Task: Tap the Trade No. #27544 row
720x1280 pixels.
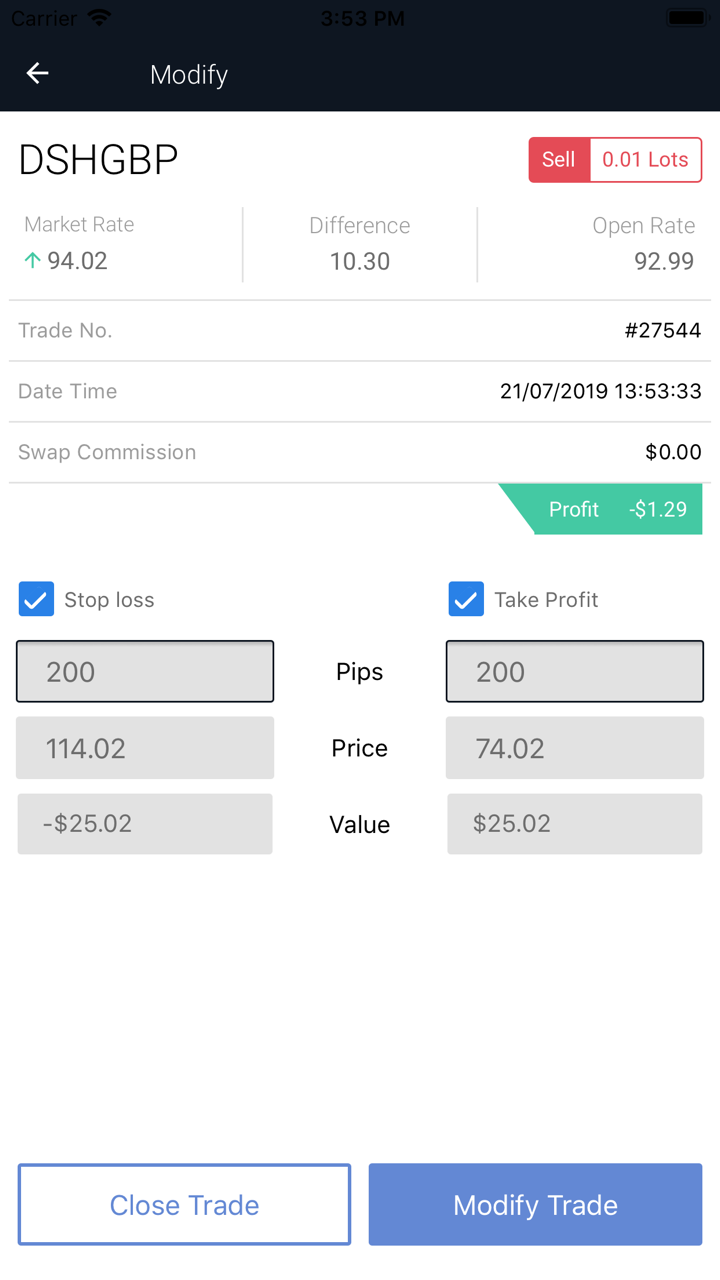Action: click(360, 331)
